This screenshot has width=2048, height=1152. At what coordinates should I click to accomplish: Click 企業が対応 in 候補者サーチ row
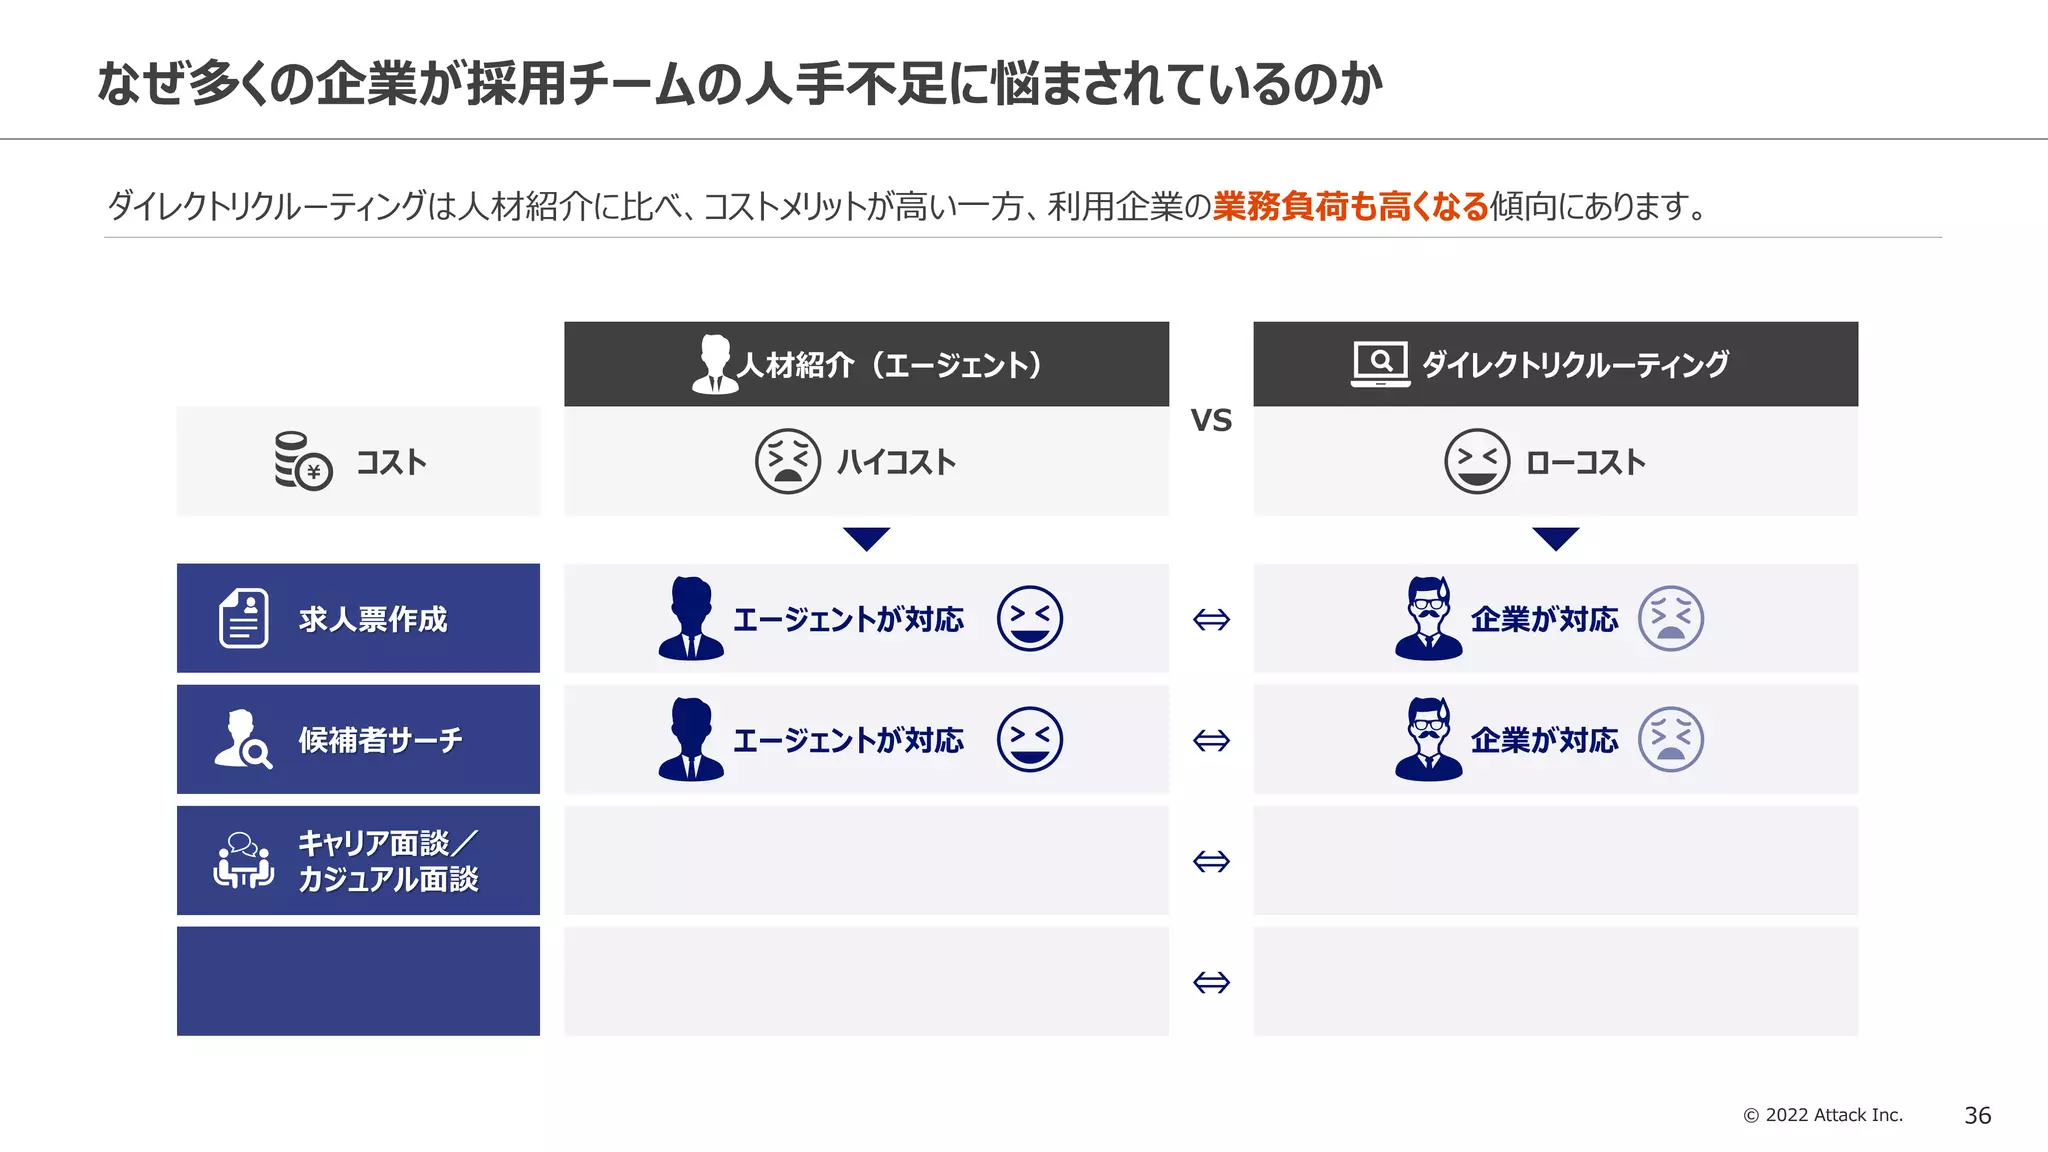pyautogui.click(x=1545, y=740)
